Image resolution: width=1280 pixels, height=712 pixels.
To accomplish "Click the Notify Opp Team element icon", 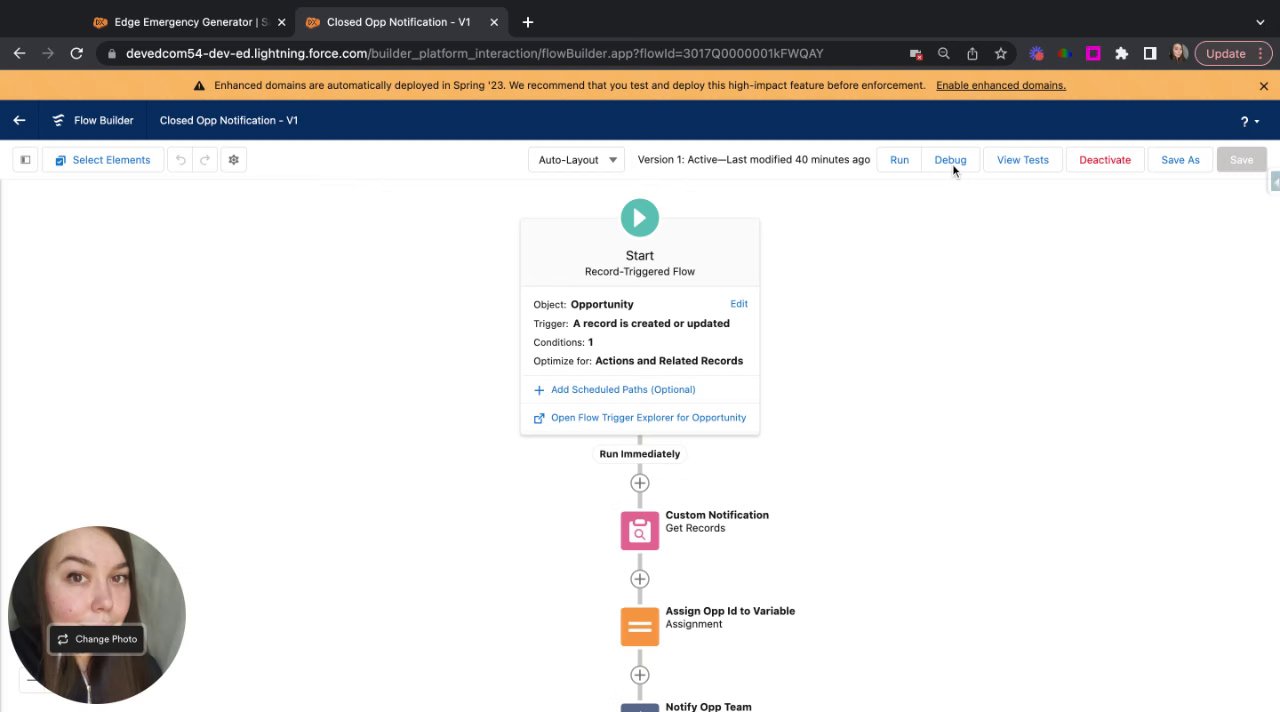I will (x=640, y=707).
